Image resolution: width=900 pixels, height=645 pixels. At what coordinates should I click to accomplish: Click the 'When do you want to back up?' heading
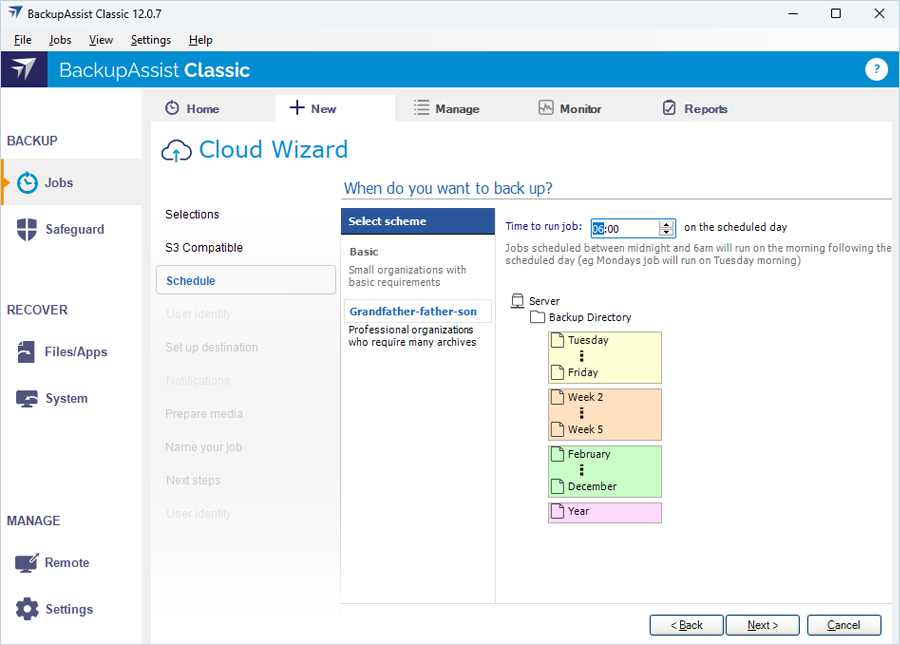[x=448, y=188]
